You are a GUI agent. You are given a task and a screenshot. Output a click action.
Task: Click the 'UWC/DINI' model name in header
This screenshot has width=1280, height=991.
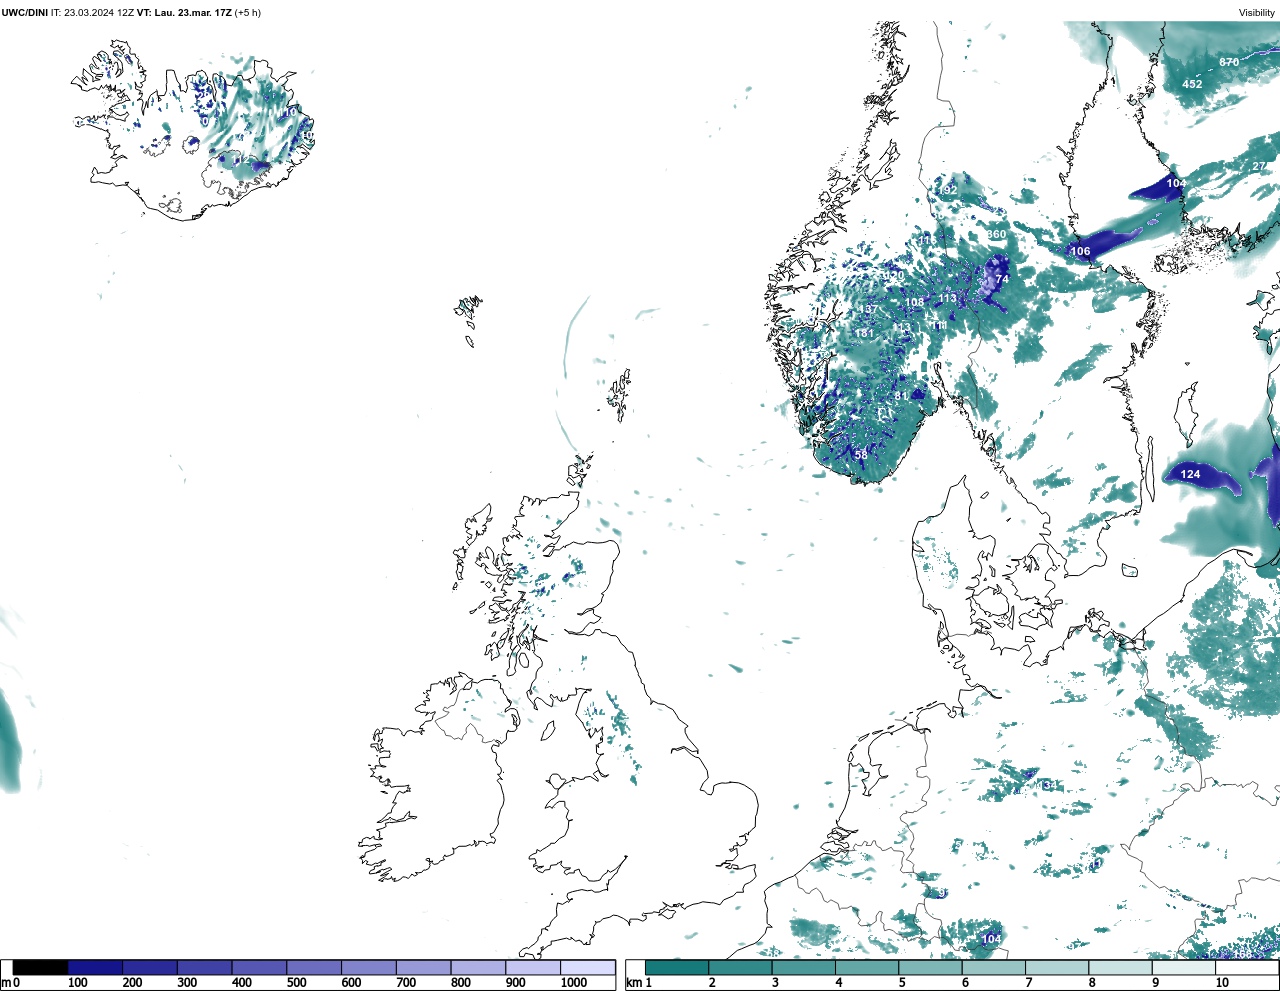[x=24, y=13]
